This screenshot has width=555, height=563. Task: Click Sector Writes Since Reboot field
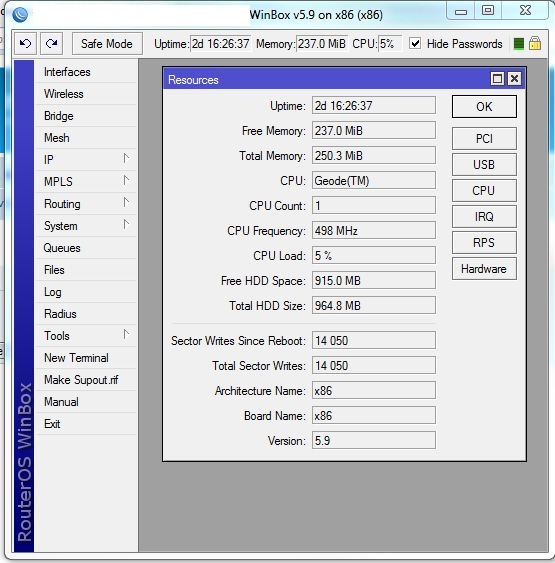tap(374, 340)
